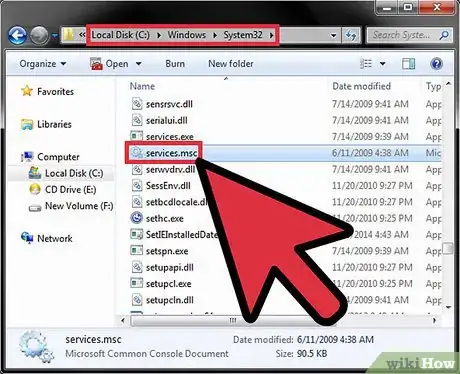Click the large services.msc icon in details pane
The height and width of the screenshot is (374, 460).
coord(36,347)
